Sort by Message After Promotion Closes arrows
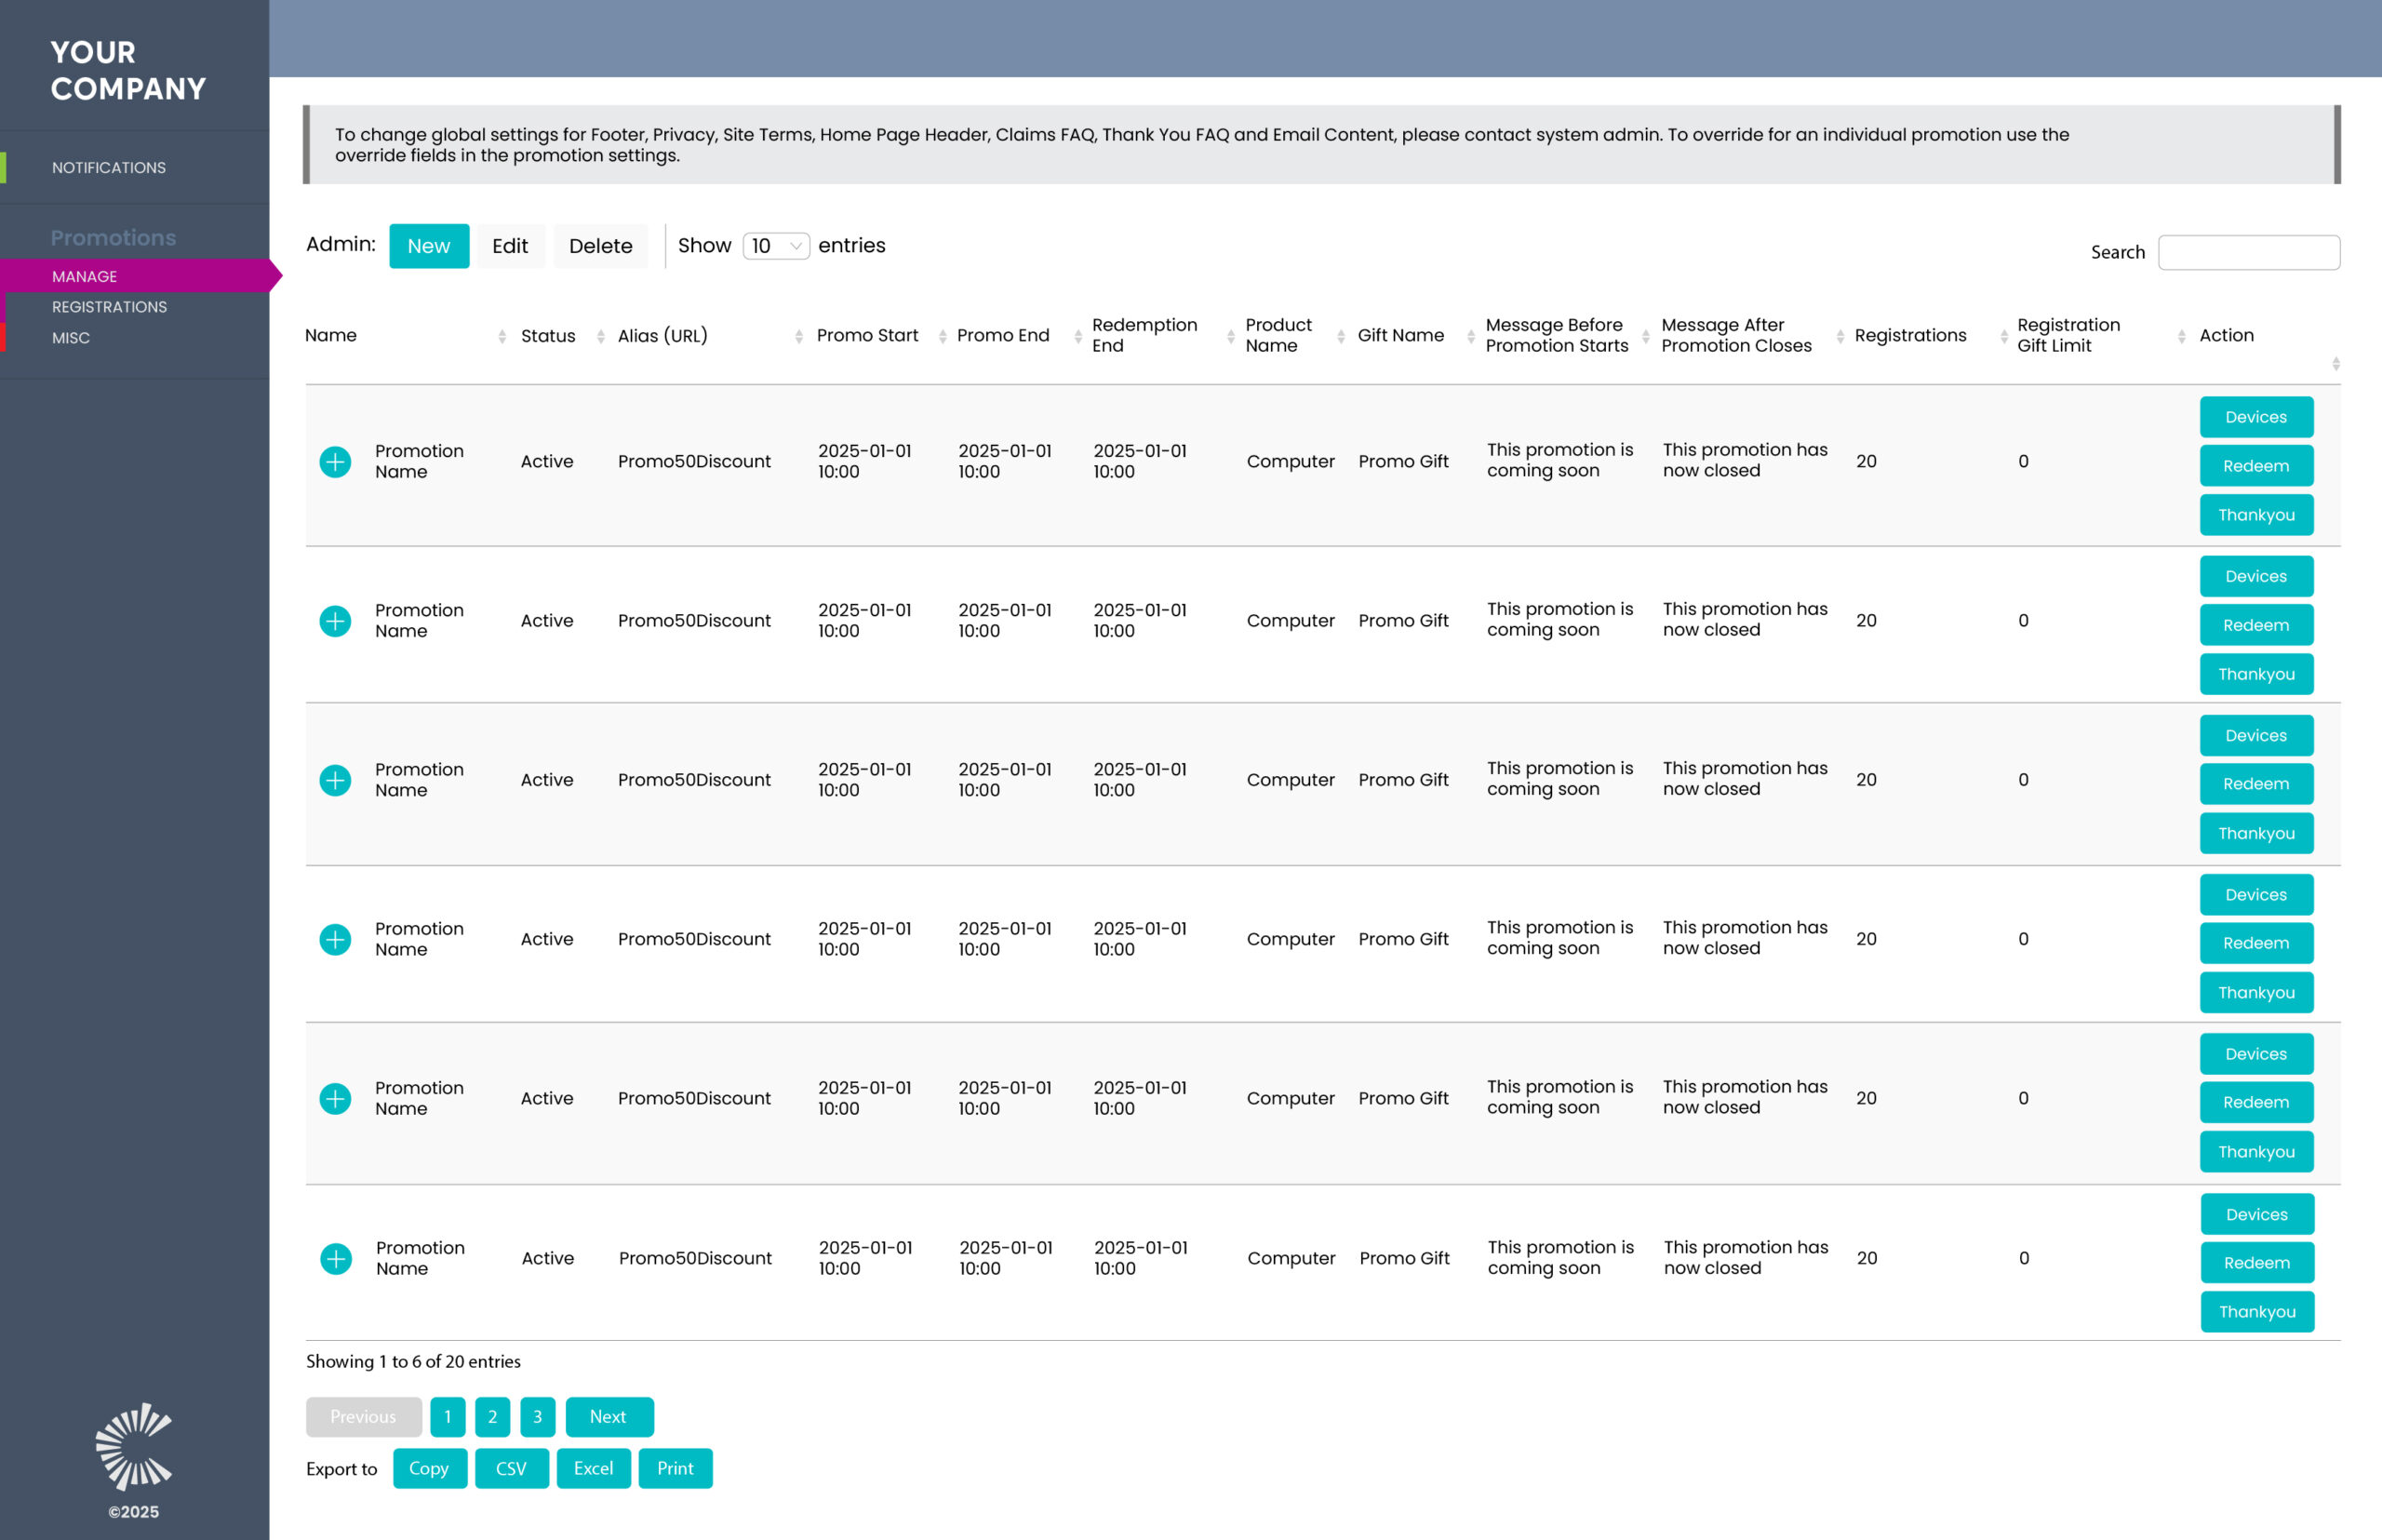Image resolution: width=2382 pixels, height=1540 pixels. (1840, 337)
